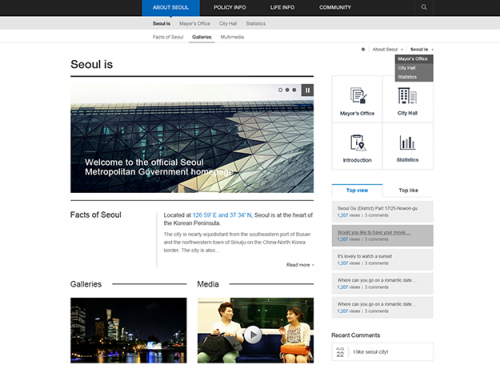Pause the banner slideshow
The image size is (500, 365).
[307, 90]
